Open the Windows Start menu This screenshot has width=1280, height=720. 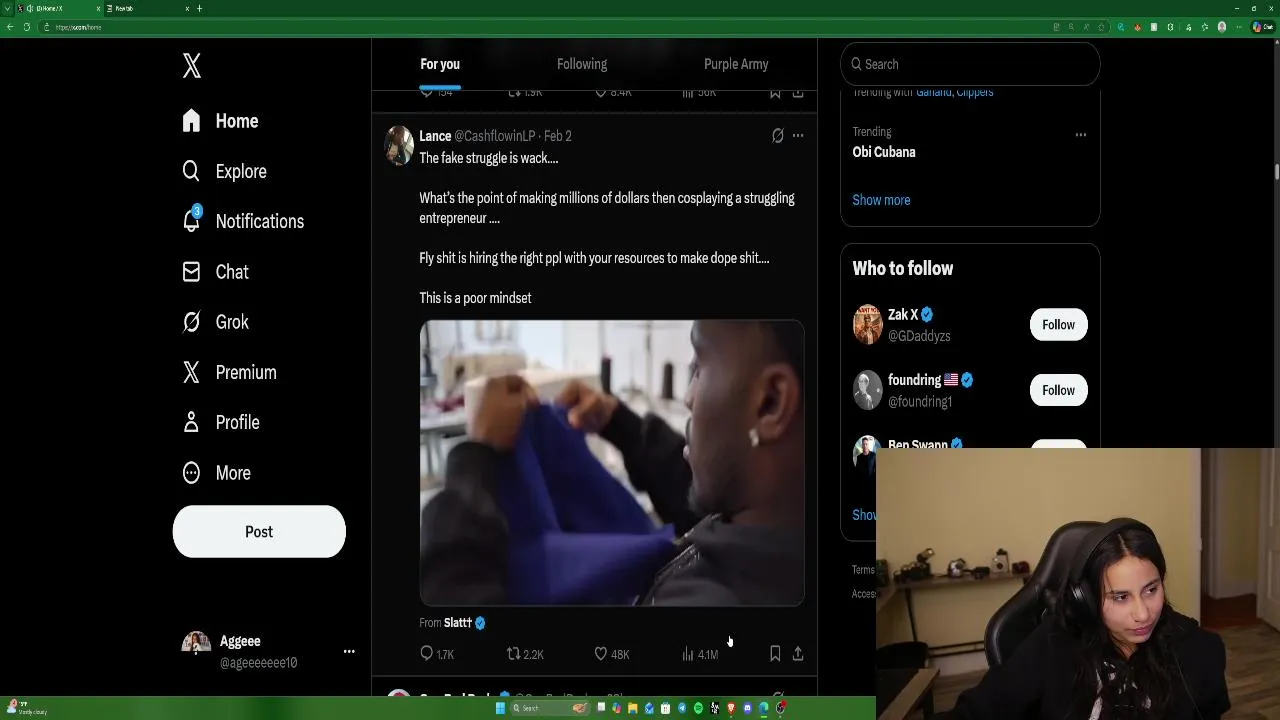click(501, 708)
